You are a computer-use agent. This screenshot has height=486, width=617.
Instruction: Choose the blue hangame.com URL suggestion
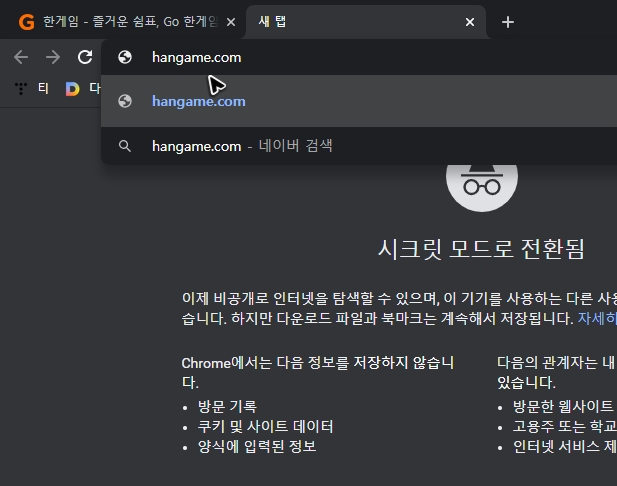point(199,102)
